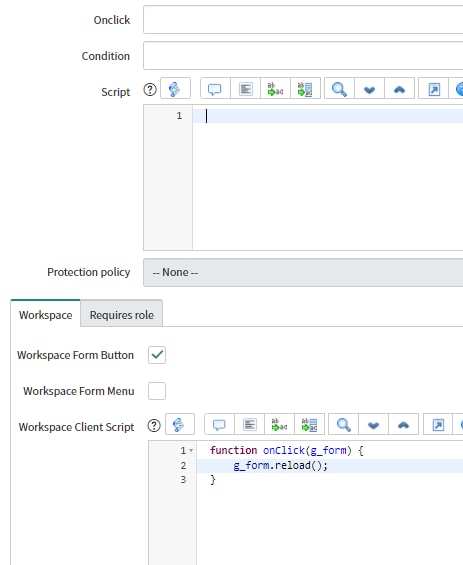This screenshot has height=565, width=463.
Task: Click inside the Script editor first line
Action: point(328,116)
